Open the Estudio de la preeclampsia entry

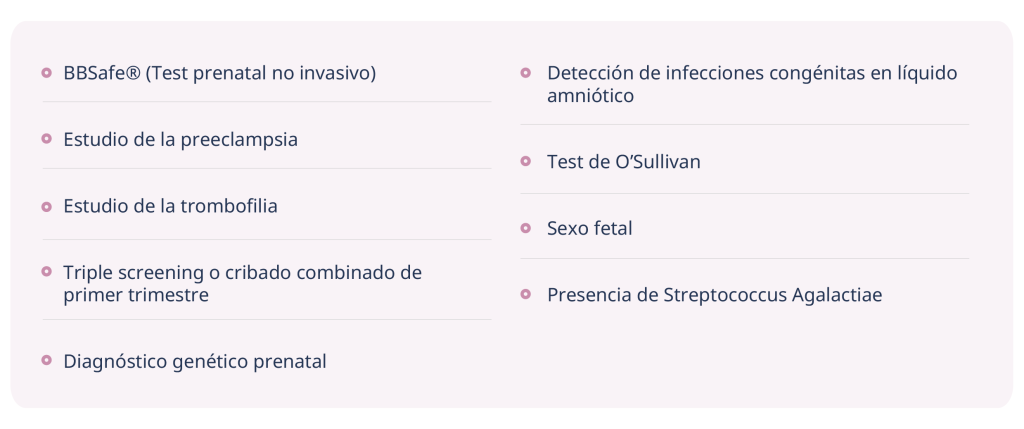tap(180, 139)
